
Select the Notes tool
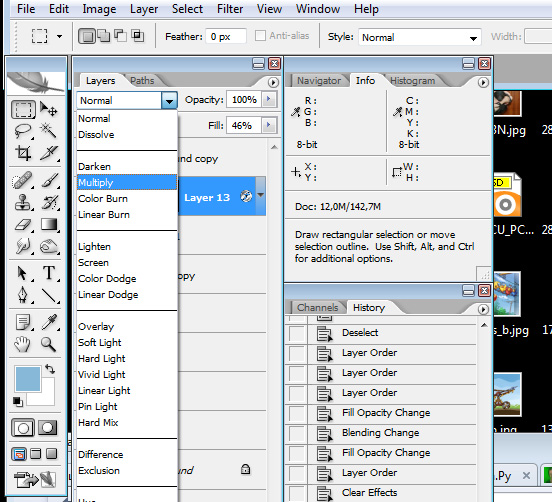point(23,322)
